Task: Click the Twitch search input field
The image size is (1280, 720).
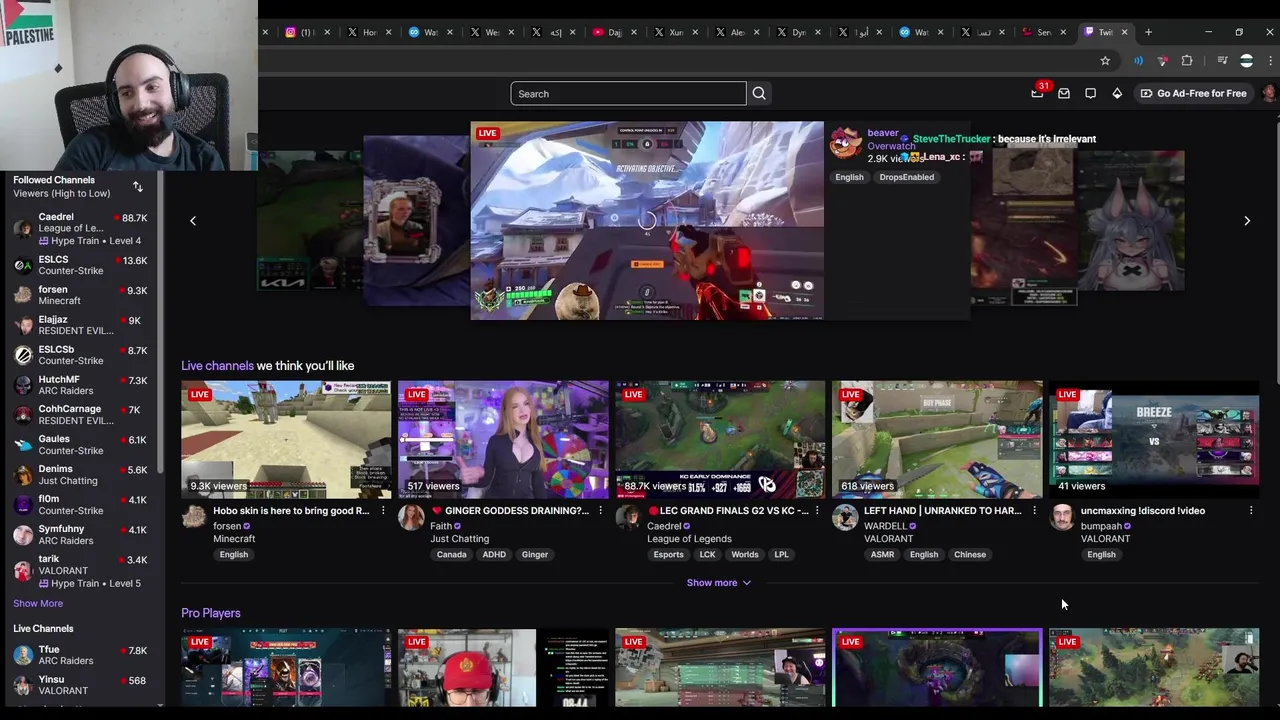Action: [628, 93]
